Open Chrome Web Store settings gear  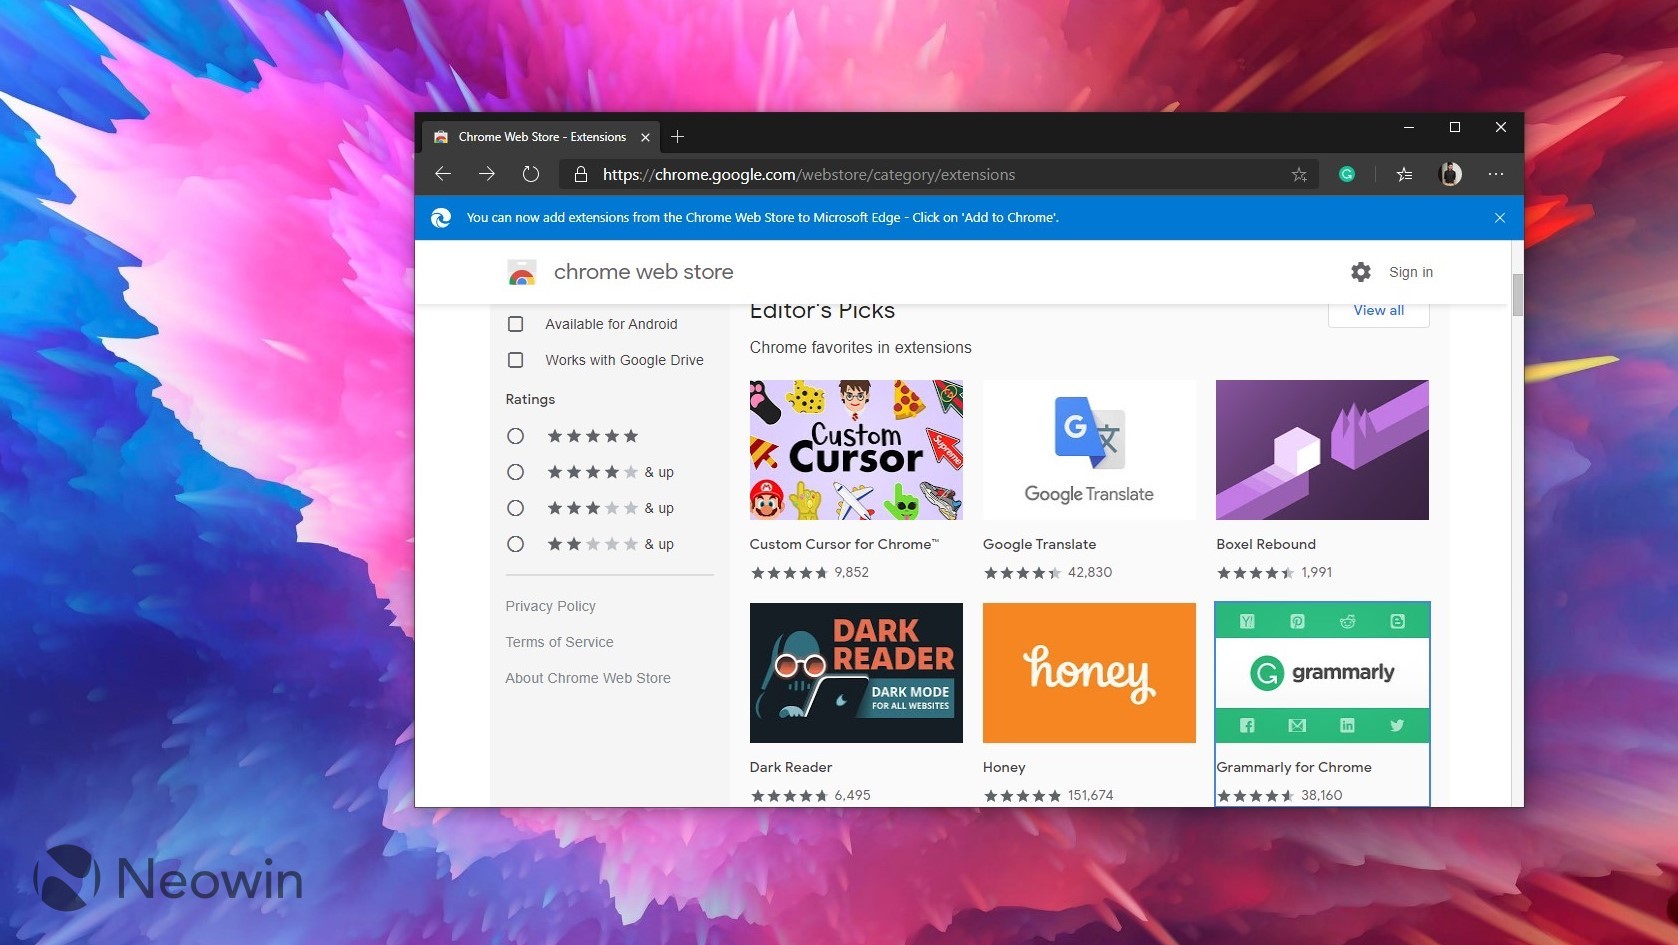(x=1361, y=271)
